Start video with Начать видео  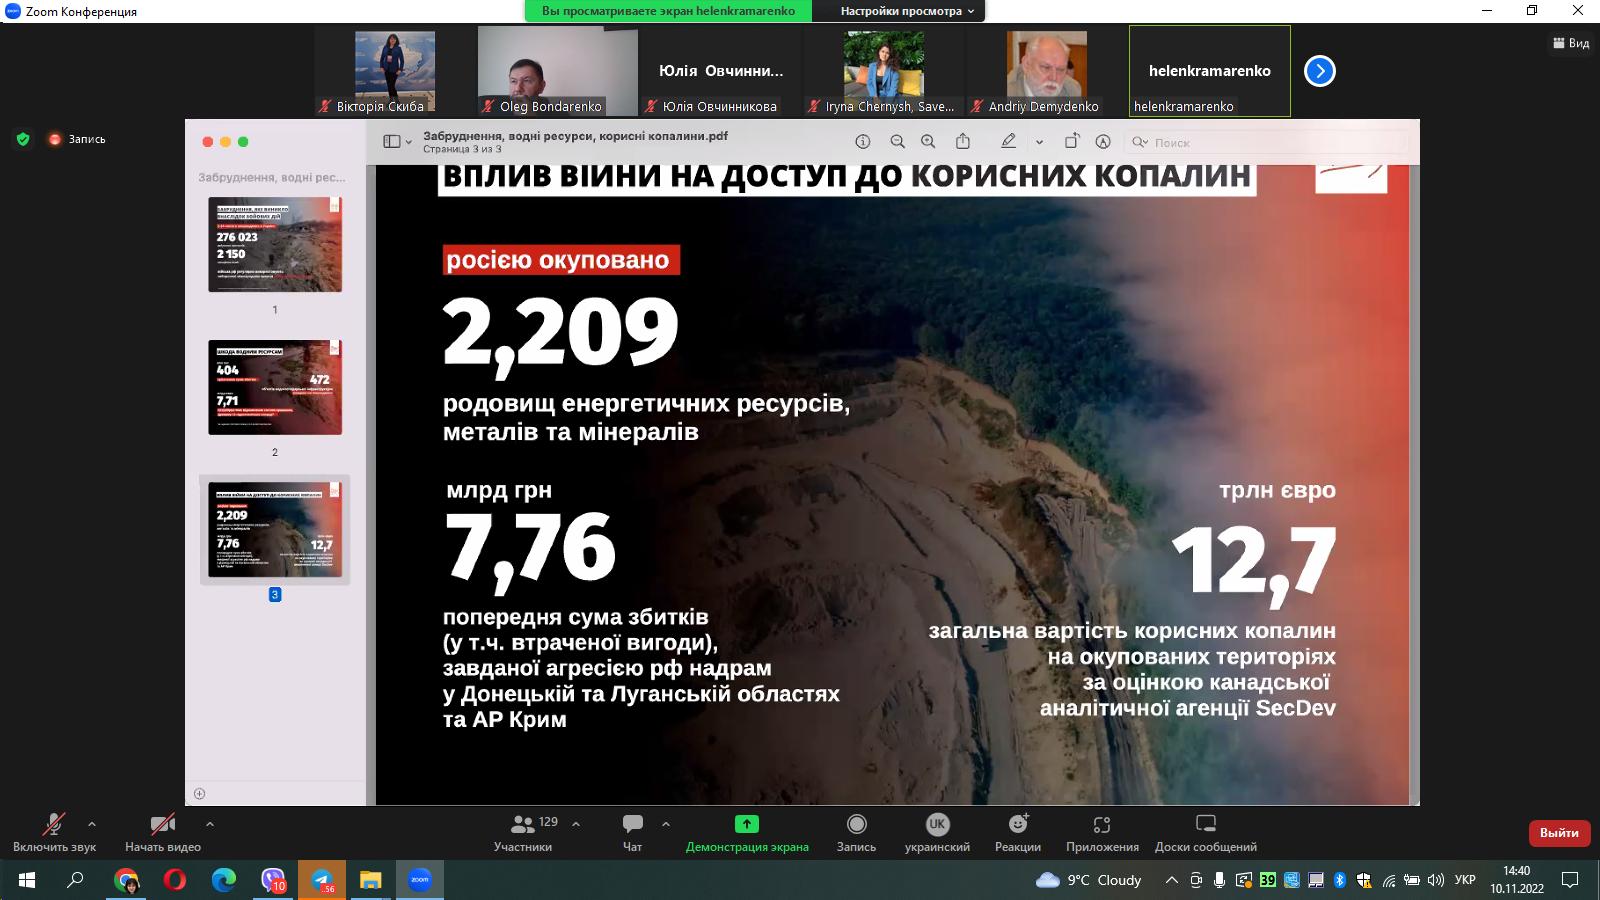pyautogui.click(x=163, y=832)
